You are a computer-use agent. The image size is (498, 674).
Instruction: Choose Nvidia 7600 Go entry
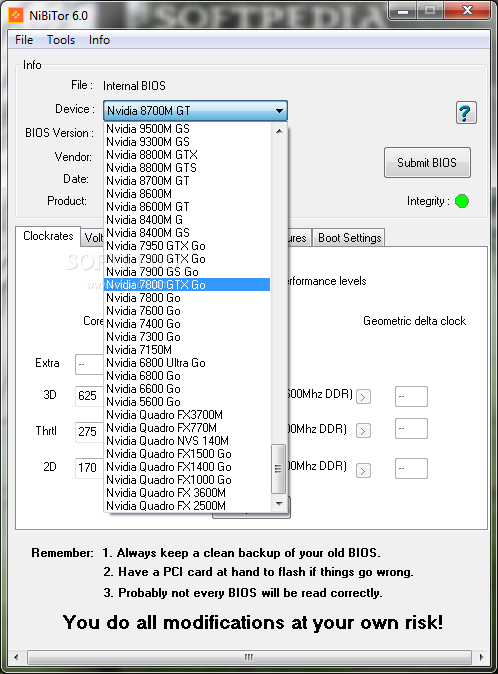click(187, 311)
